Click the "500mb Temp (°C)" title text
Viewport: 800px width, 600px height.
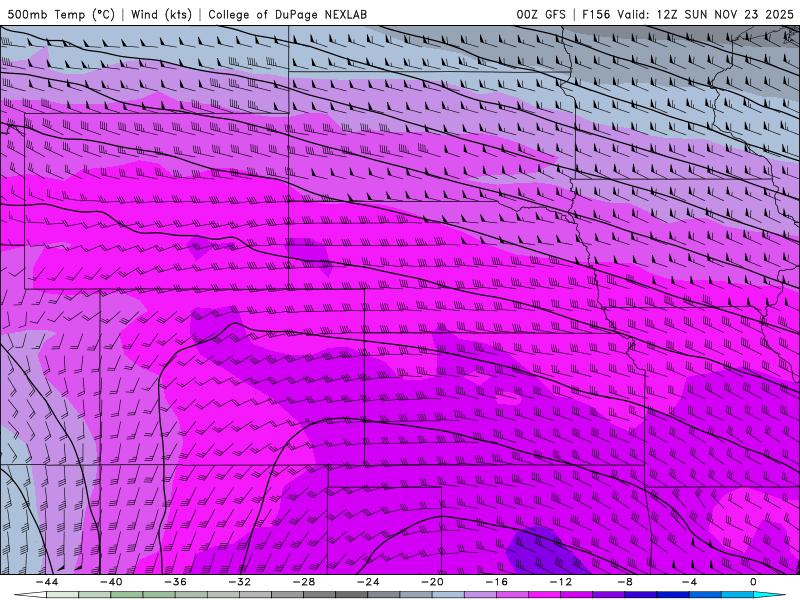(x=61, y=14)
